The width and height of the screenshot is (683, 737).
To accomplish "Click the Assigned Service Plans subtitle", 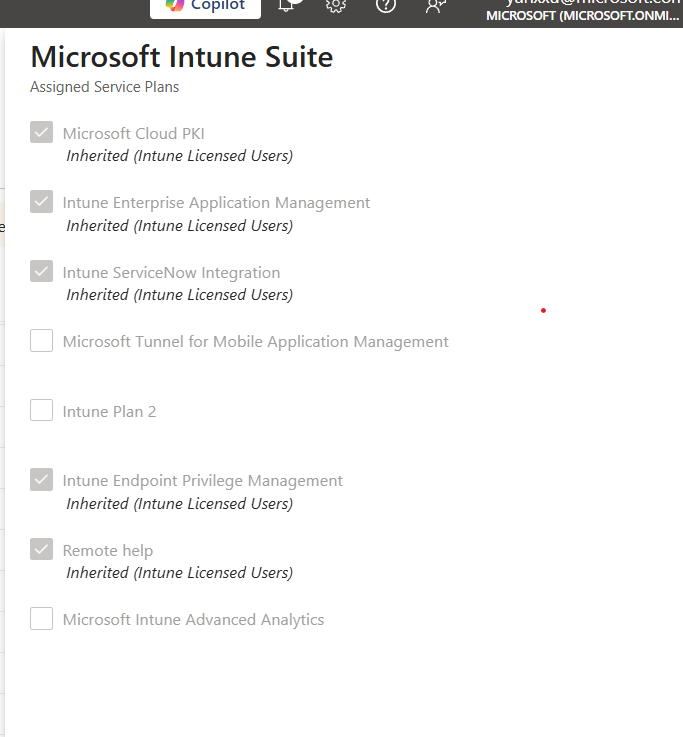I will (104, 87).
